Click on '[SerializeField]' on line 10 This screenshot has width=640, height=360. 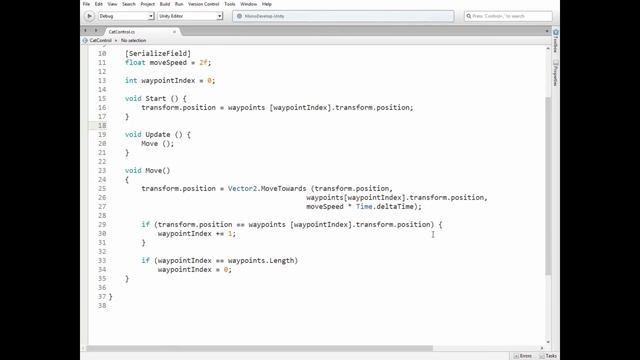pos(158,53)
